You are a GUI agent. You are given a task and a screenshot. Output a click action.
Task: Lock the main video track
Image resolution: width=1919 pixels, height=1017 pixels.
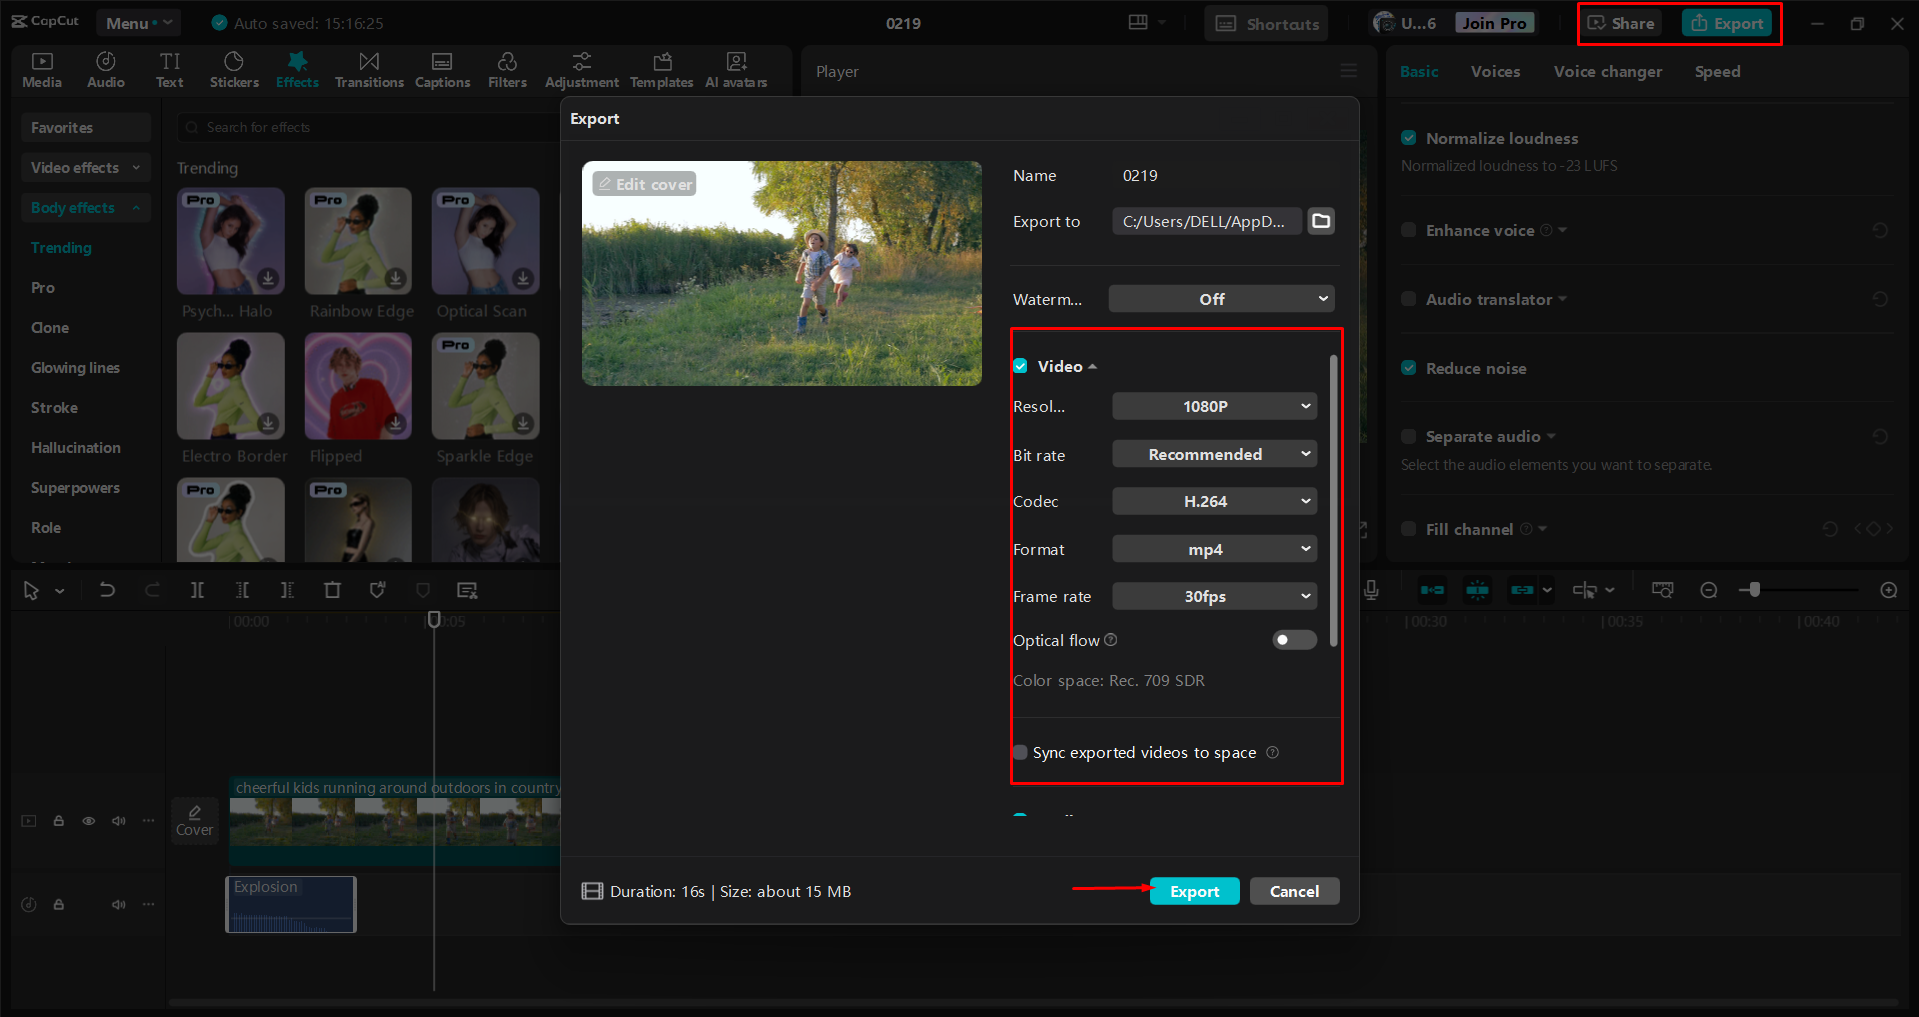click(59, 821)
